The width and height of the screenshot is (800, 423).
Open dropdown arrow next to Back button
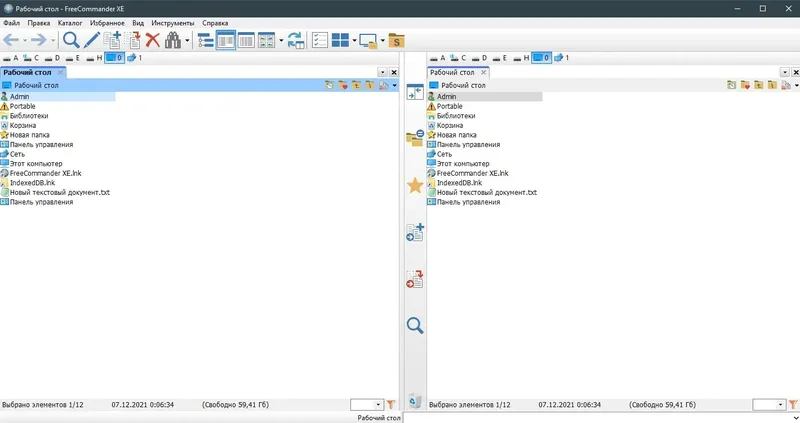pyautogui.click(x=24, y=40)
